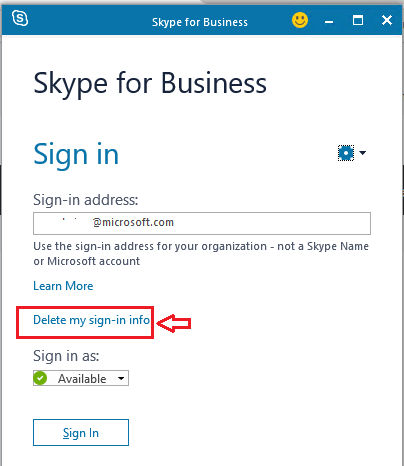This screenshot has width=404, height=466.
Task: Click the Sign in as label
Action: [x=66, y=356]
